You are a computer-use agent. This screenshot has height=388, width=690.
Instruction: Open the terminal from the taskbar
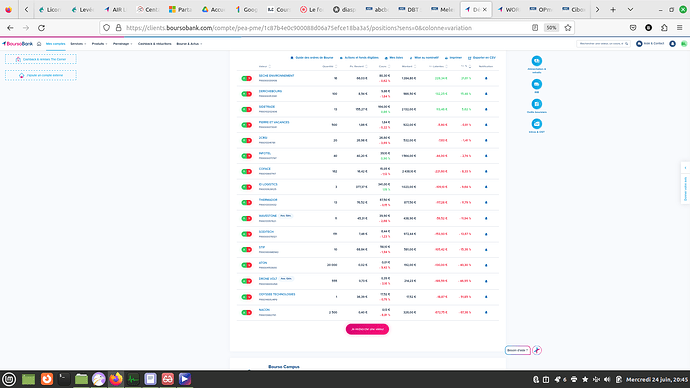pyautogui.click(x=64, y=379)
